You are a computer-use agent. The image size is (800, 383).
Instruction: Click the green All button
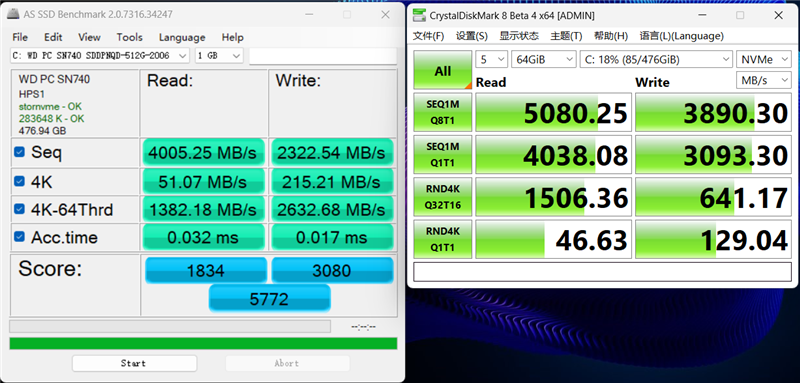pos(443,70)
